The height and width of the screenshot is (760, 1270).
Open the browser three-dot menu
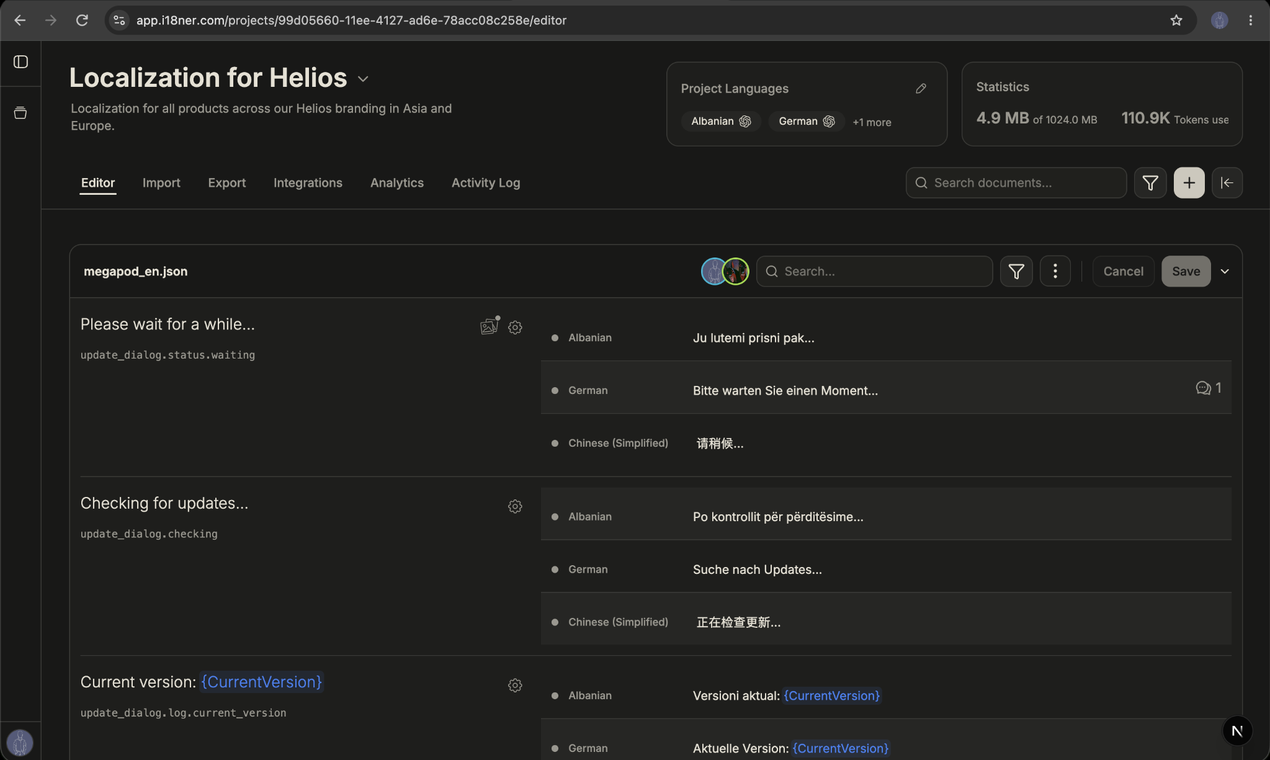[1250, 20]
